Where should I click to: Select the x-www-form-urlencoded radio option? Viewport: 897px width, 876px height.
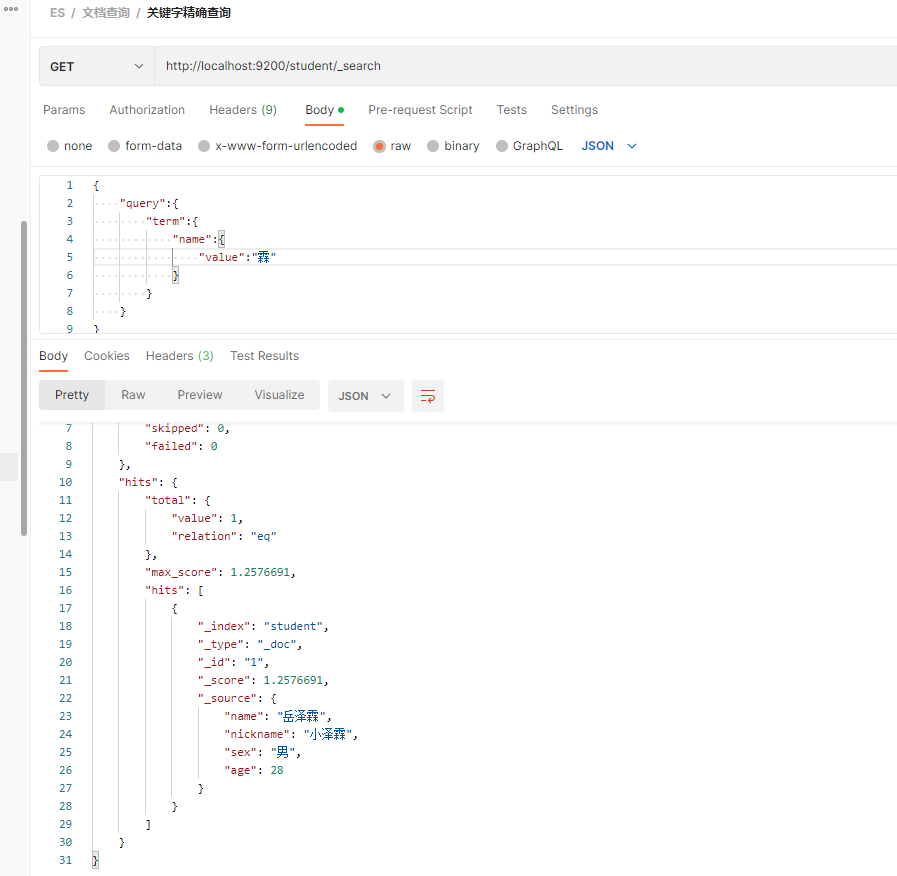(277, 146)
